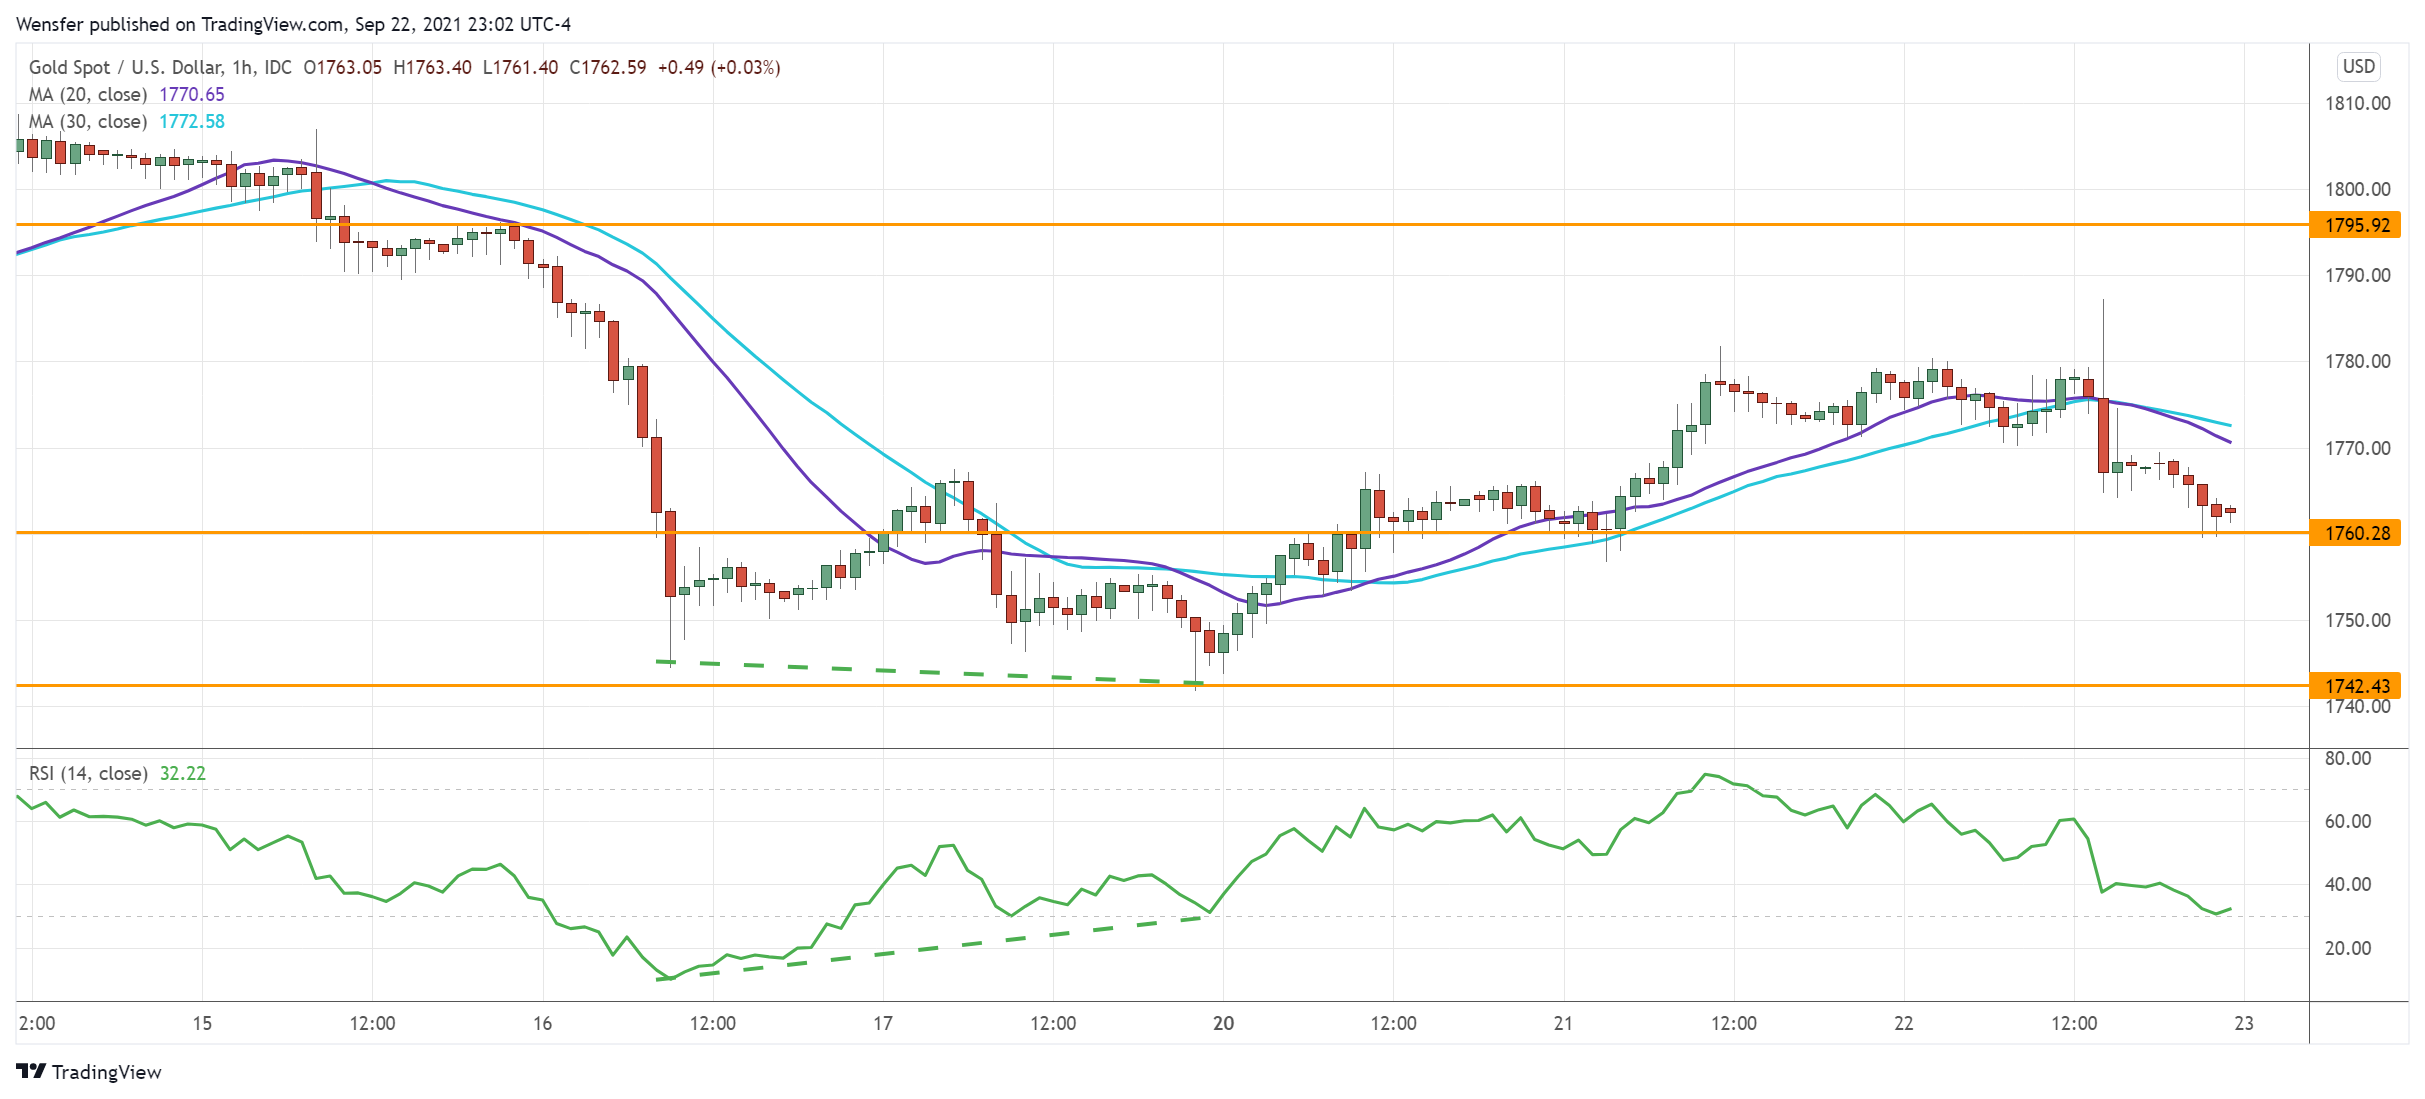Click the RSI value 32.22 in legend

(183, 773)
